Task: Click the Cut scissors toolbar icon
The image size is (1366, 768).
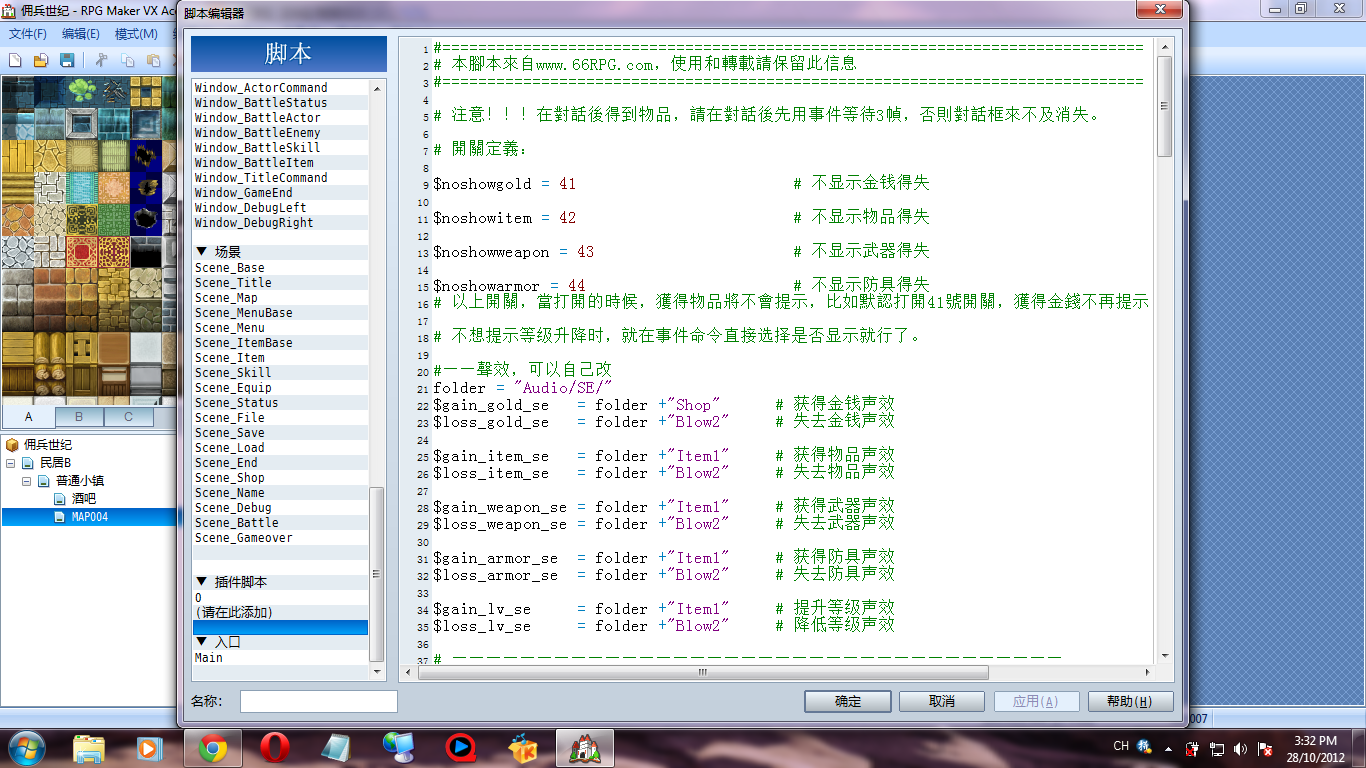Action: point(101,60)
